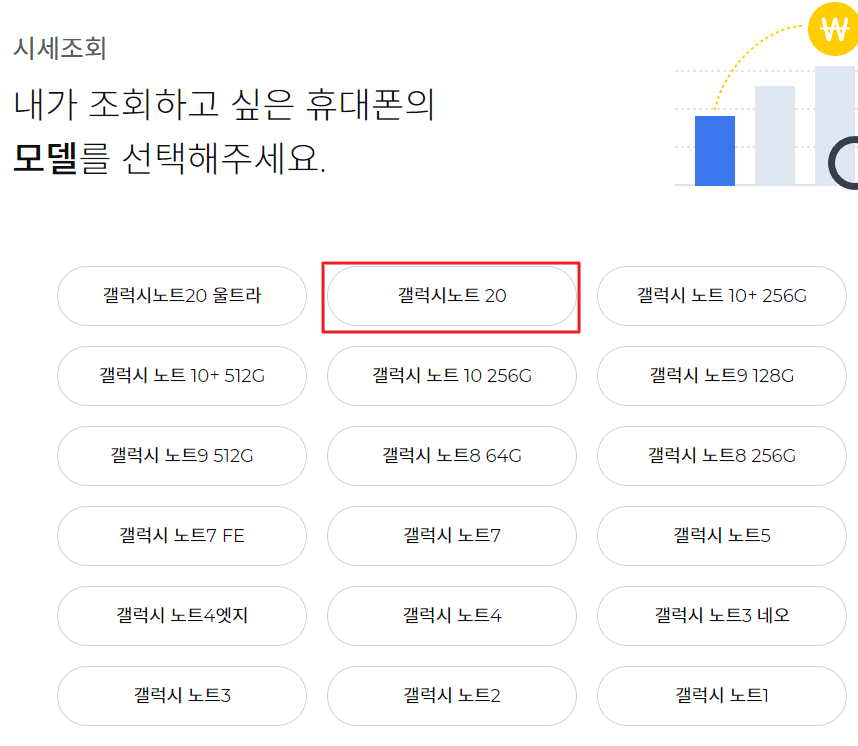Choose the 갤럭시 노트1 model

click(x=721, y=696)
